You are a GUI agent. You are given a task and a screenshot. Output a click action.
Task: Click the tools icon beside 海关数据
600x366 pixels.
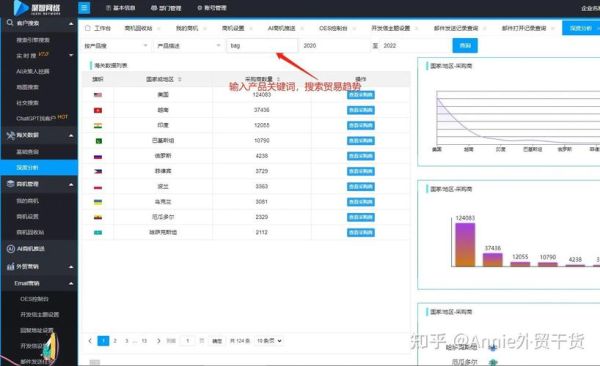(11, 135)
